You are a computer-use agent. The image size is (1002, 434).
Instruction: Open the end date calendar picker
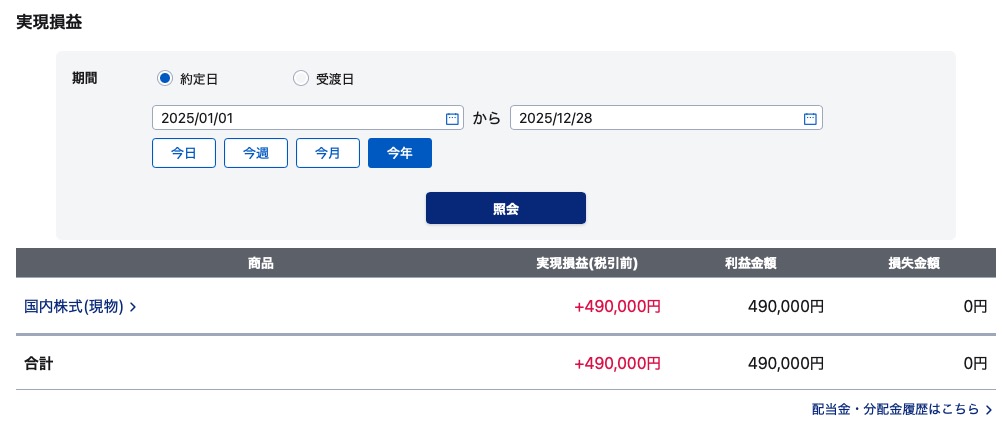pyautogui.click(x=810, y=118)
